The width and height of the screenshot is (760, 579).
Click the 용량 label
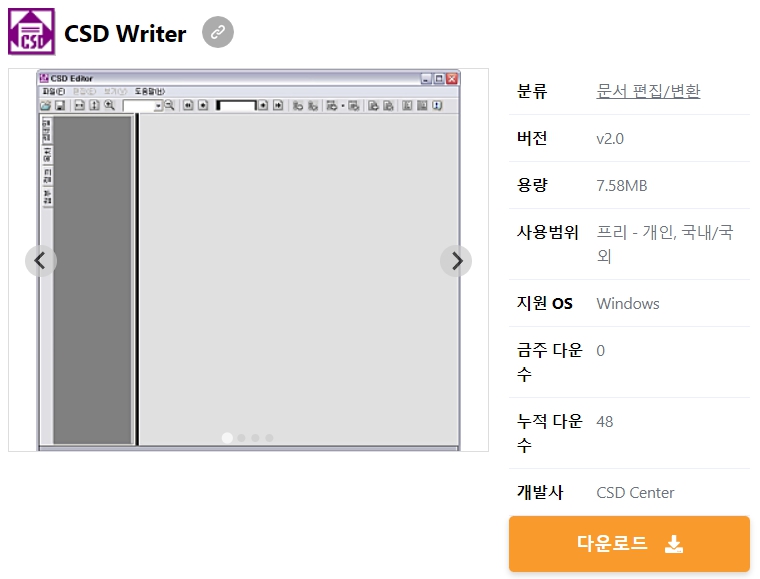click(532, 186)
